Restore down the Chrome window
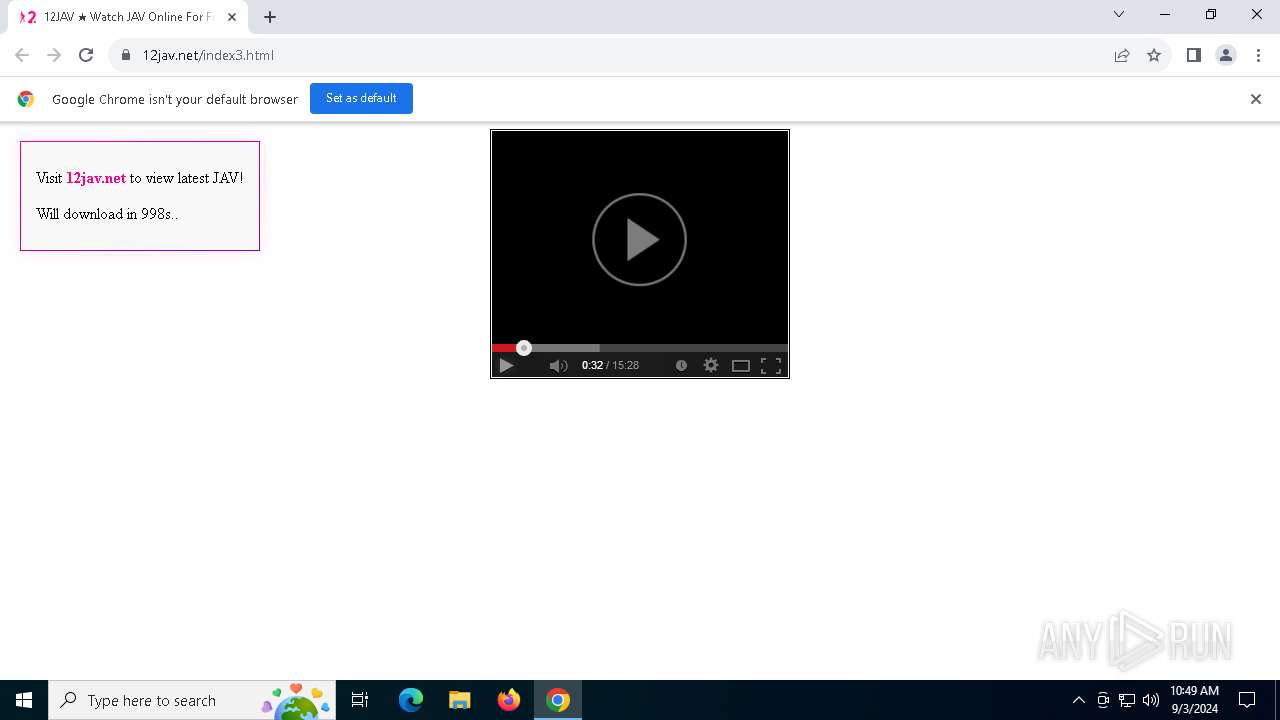Viewport: 1280px width, 720px height. 1211,14
